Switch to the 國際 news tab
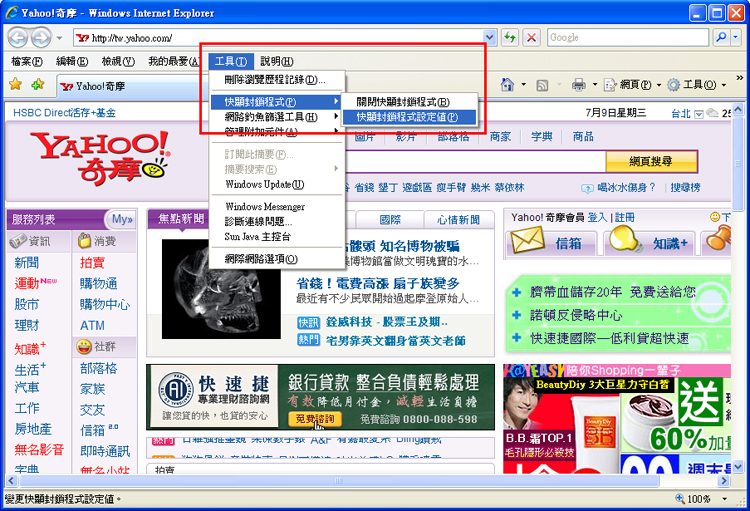The height and width of the screenshot is (511, 750). [390, 220]
